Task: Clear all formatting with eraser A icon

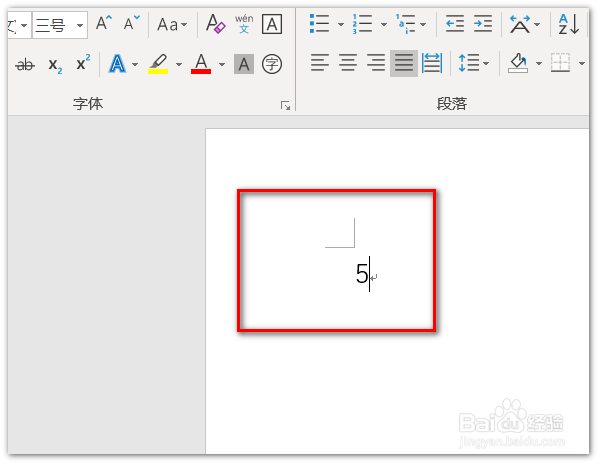Action: pos(215,24)
